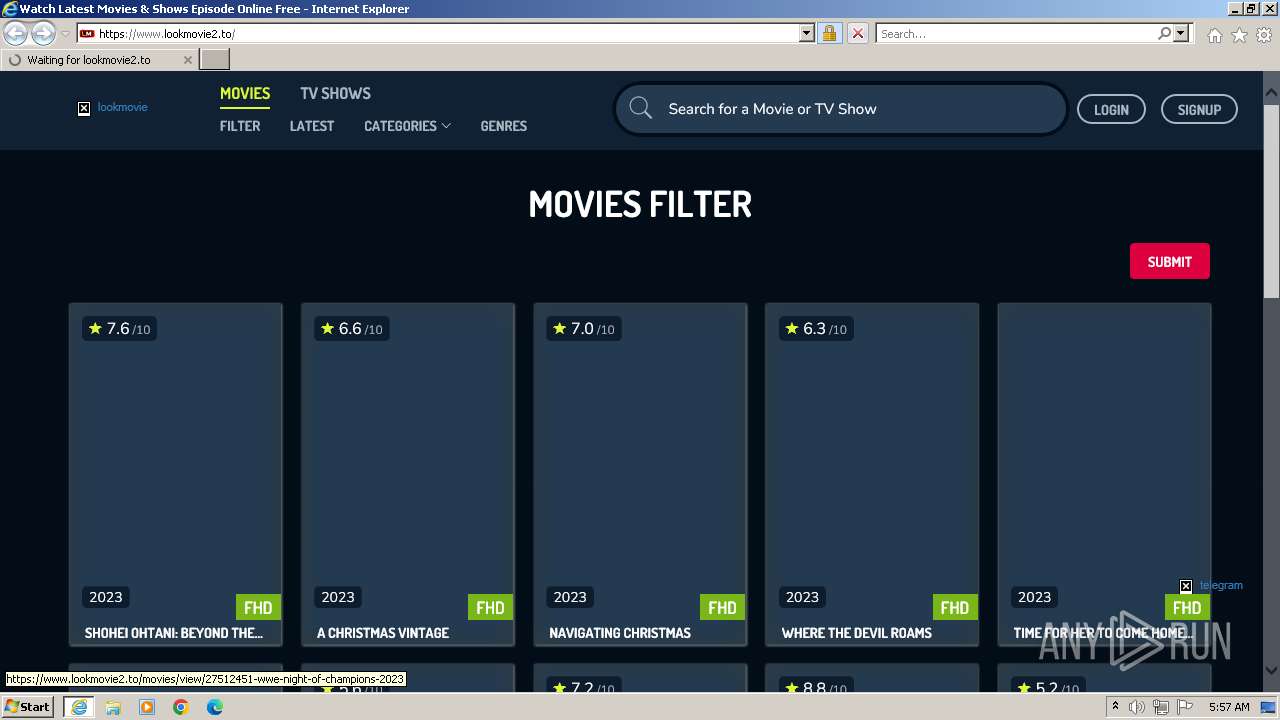Click the network tray icon
The width and height of the screenshot is (1280, 720).
coord(1161,707)
